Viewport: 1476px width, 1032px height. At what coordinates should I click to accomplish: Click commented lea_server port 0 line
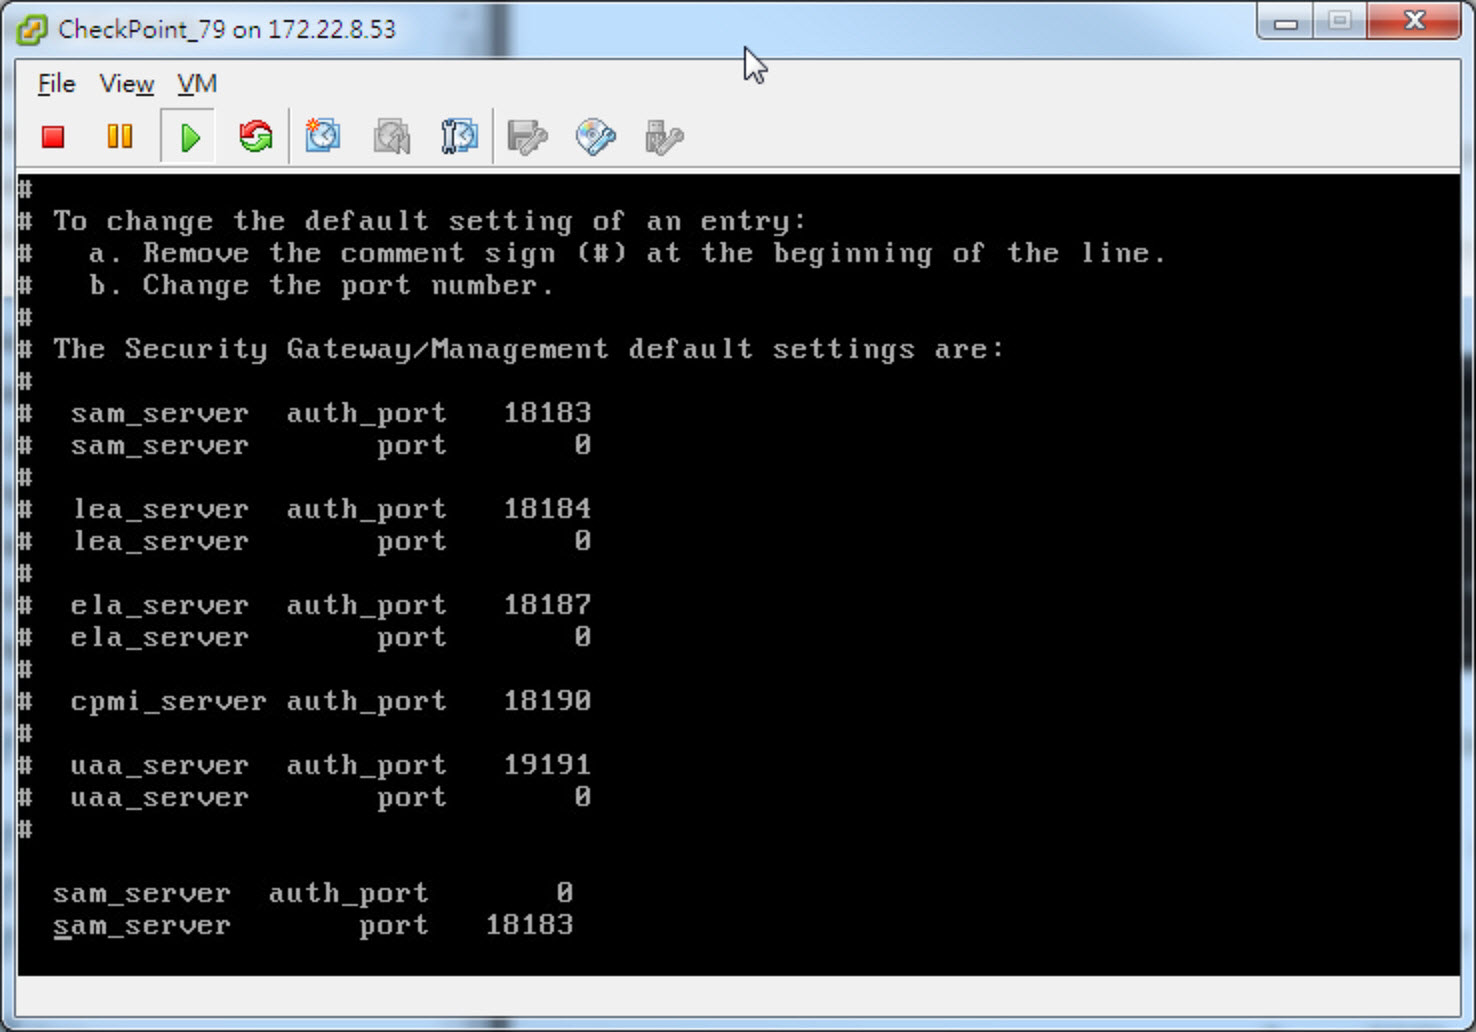click(x=306, y=541)
